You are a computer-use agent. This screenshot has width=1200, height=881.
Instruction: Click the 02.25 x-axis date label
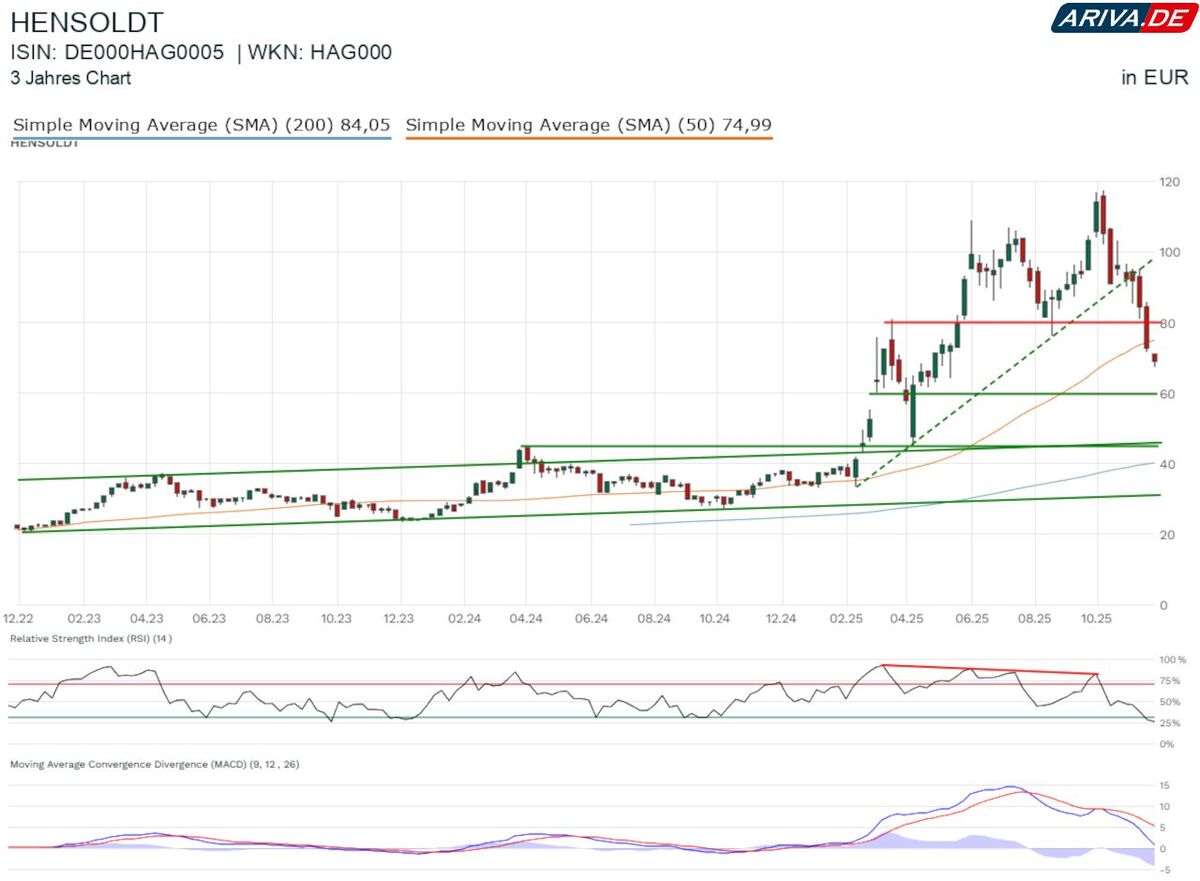[x=845, y=619]
